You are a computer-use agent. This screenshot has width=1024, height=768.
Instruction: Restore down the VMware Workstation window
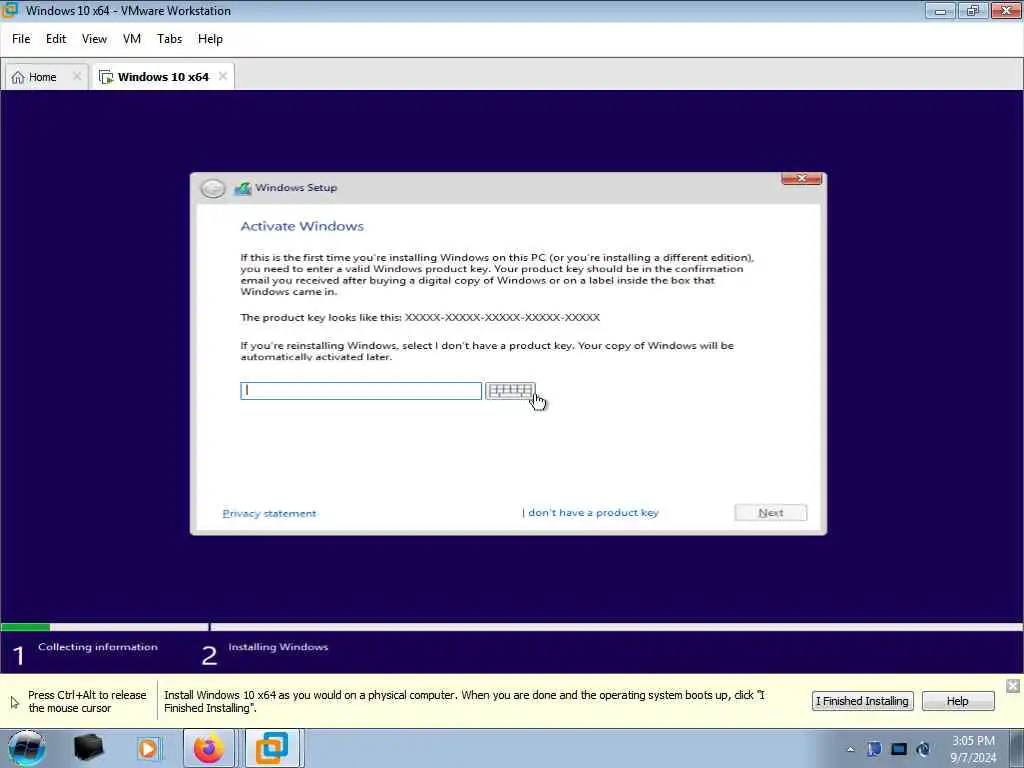pyautogui.click(x=972, y=10)
